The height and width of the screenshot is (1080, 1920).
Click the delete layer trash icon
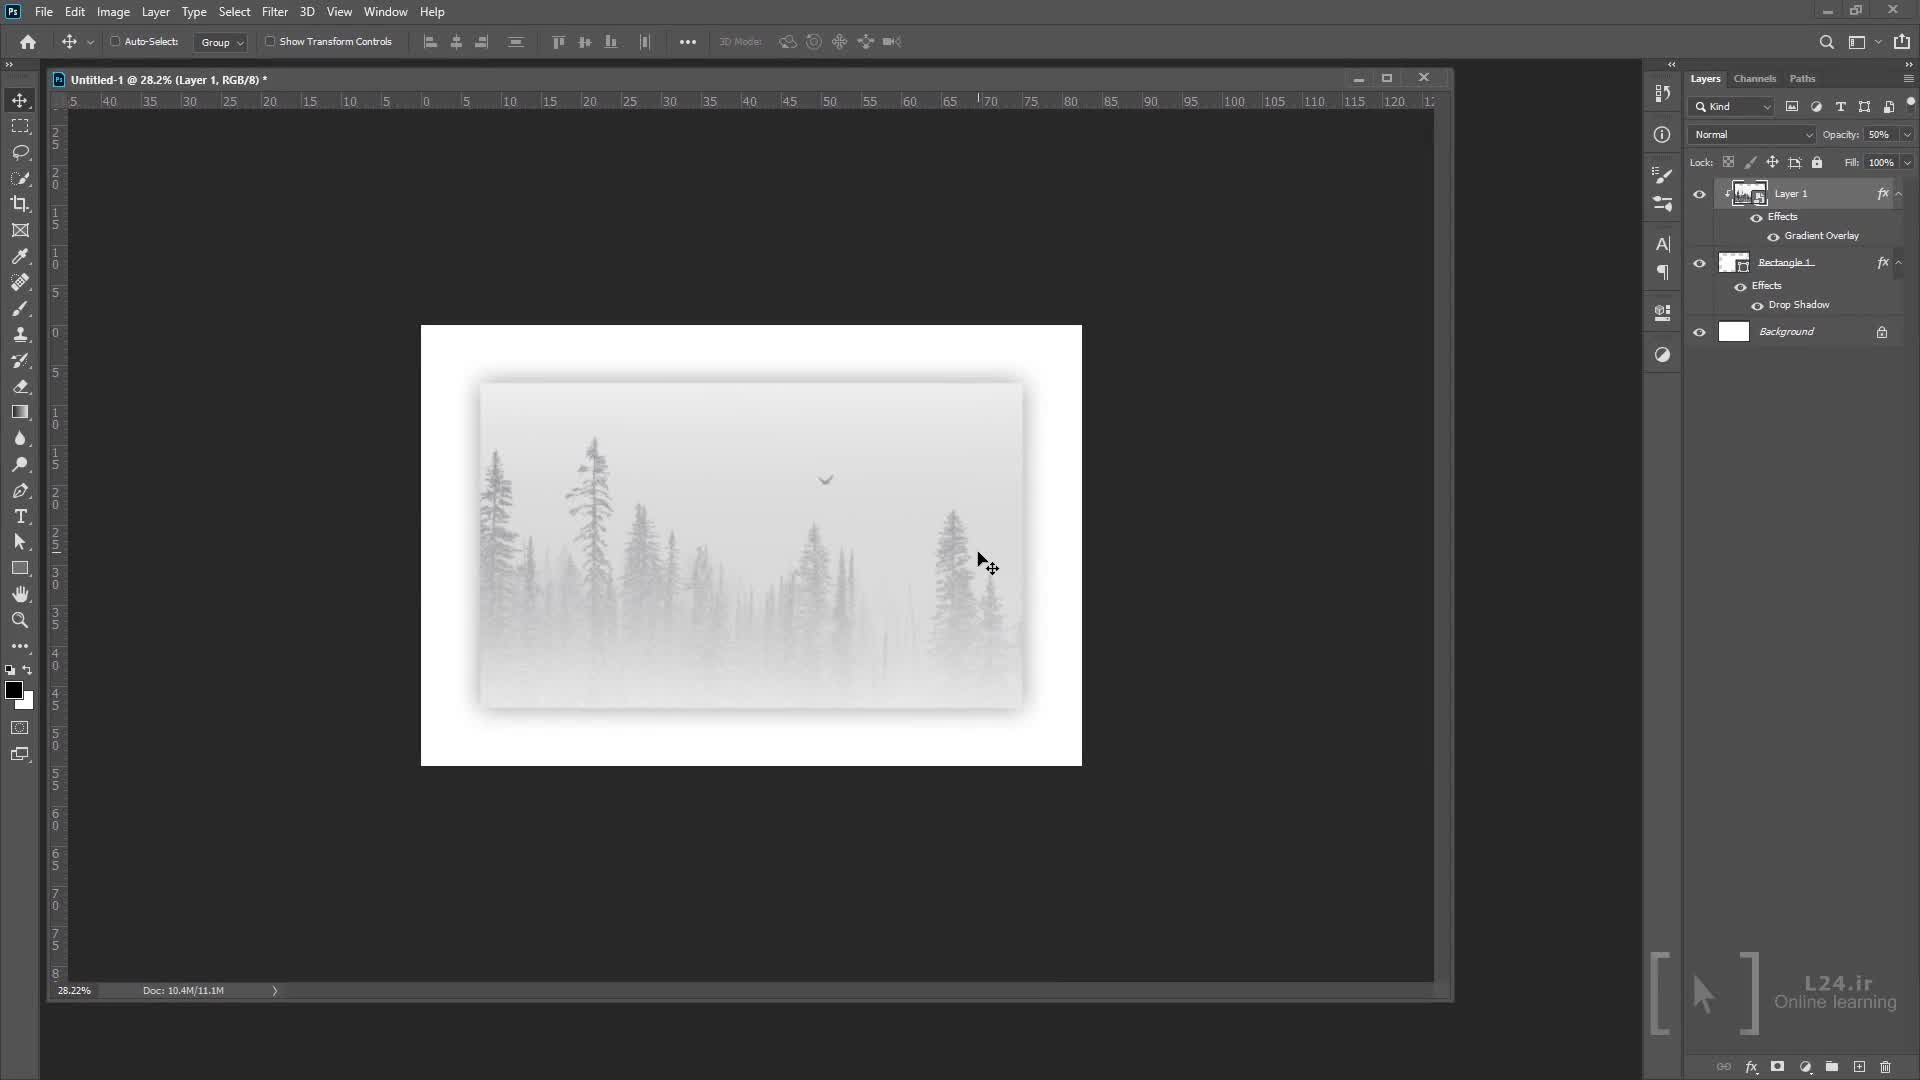pyautogui.click(x=1885, y=1067)
